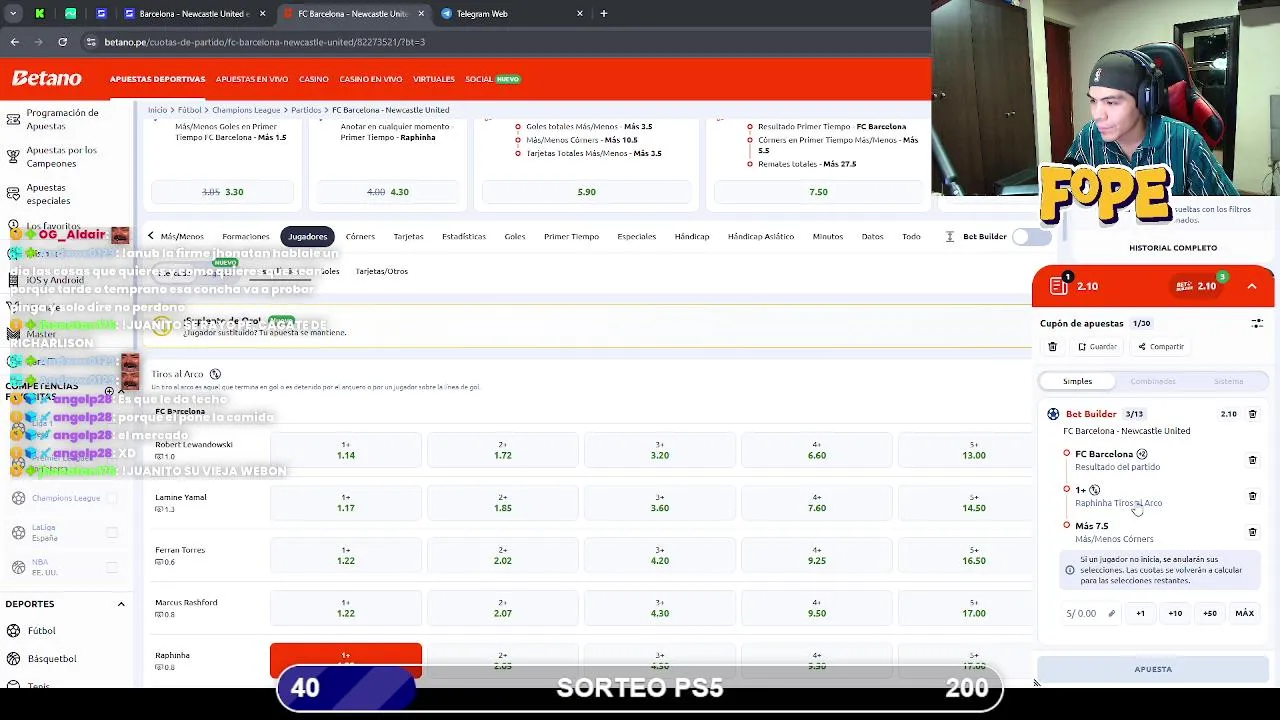This screenshot has width=1280, height=720.
Task: Add the boosted 4.30 Raphinha odds
Action: click(x=387, y=192)
